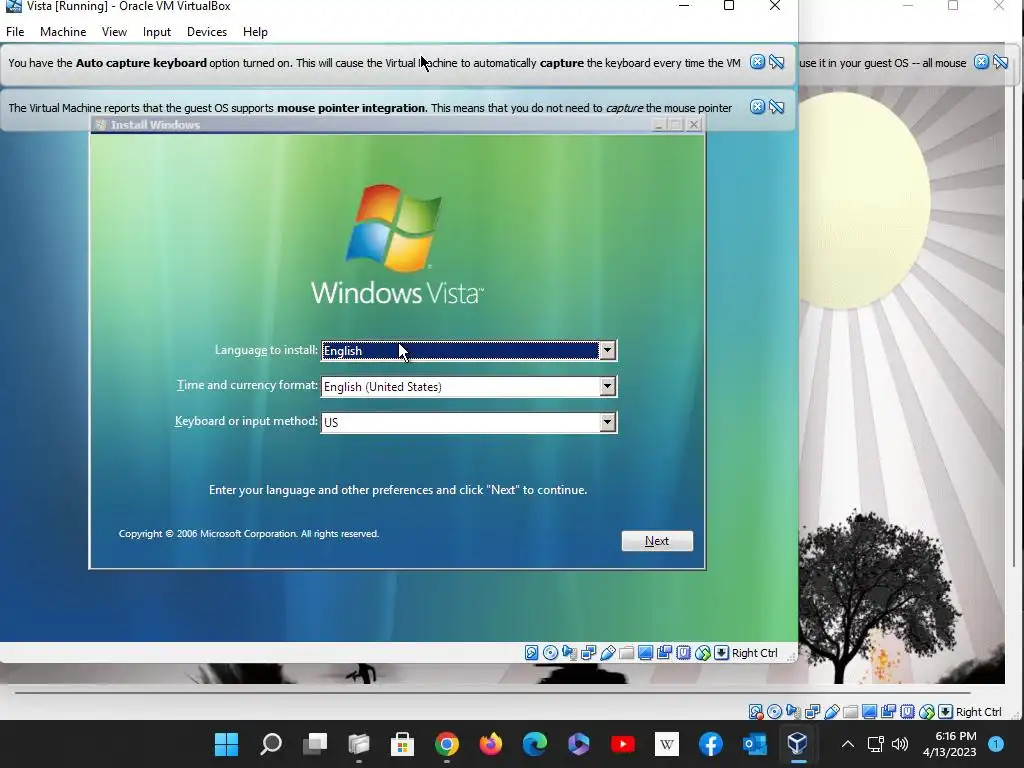Open the Machine menu

(x=63, y=31)
